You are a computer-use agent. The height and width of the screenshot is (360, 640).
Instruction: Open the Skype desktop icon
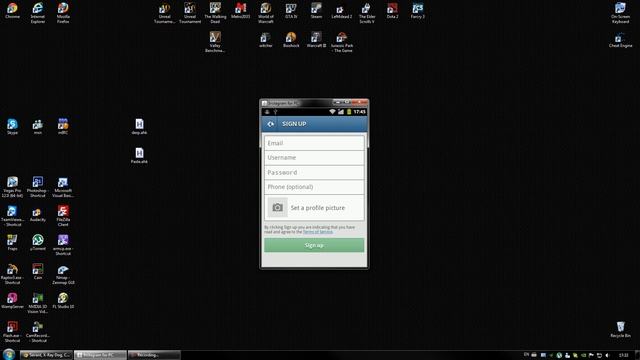point(12,126)
